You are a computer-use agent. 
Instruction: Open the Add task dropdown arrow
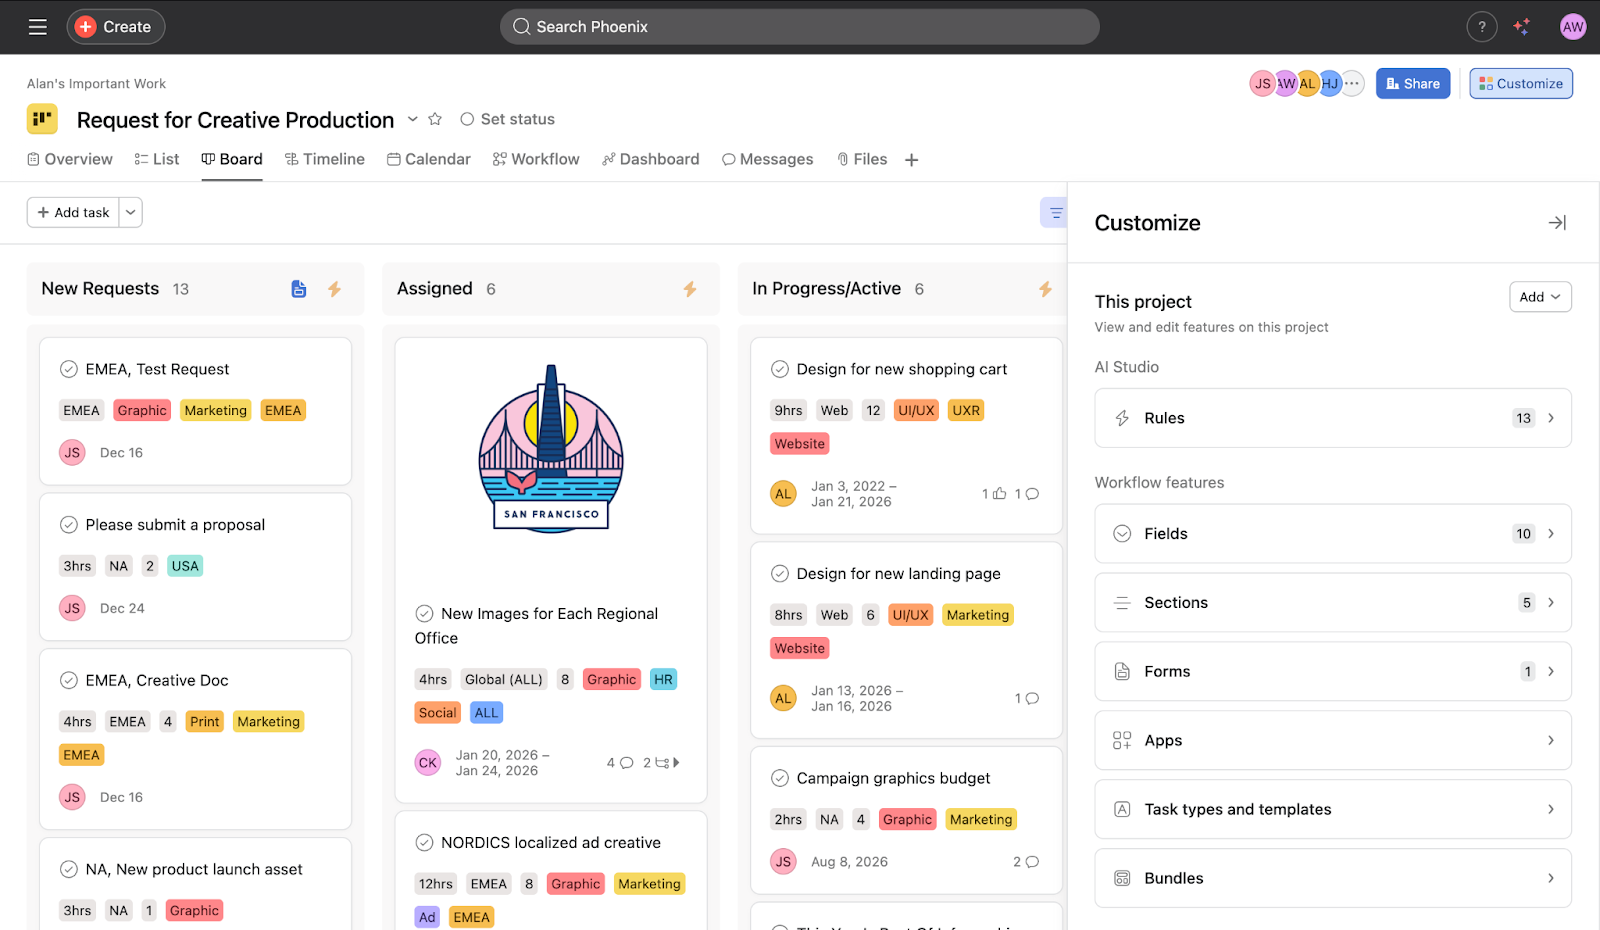(x=131, y=212)
